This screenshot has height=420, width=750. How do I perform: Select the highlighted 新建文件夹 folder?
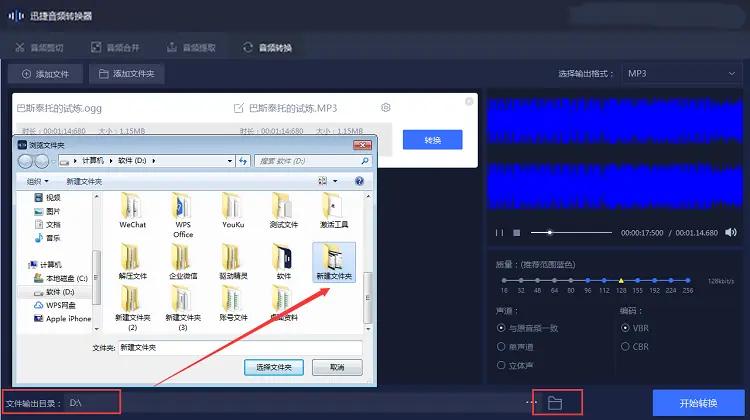[x=334, y=262]
